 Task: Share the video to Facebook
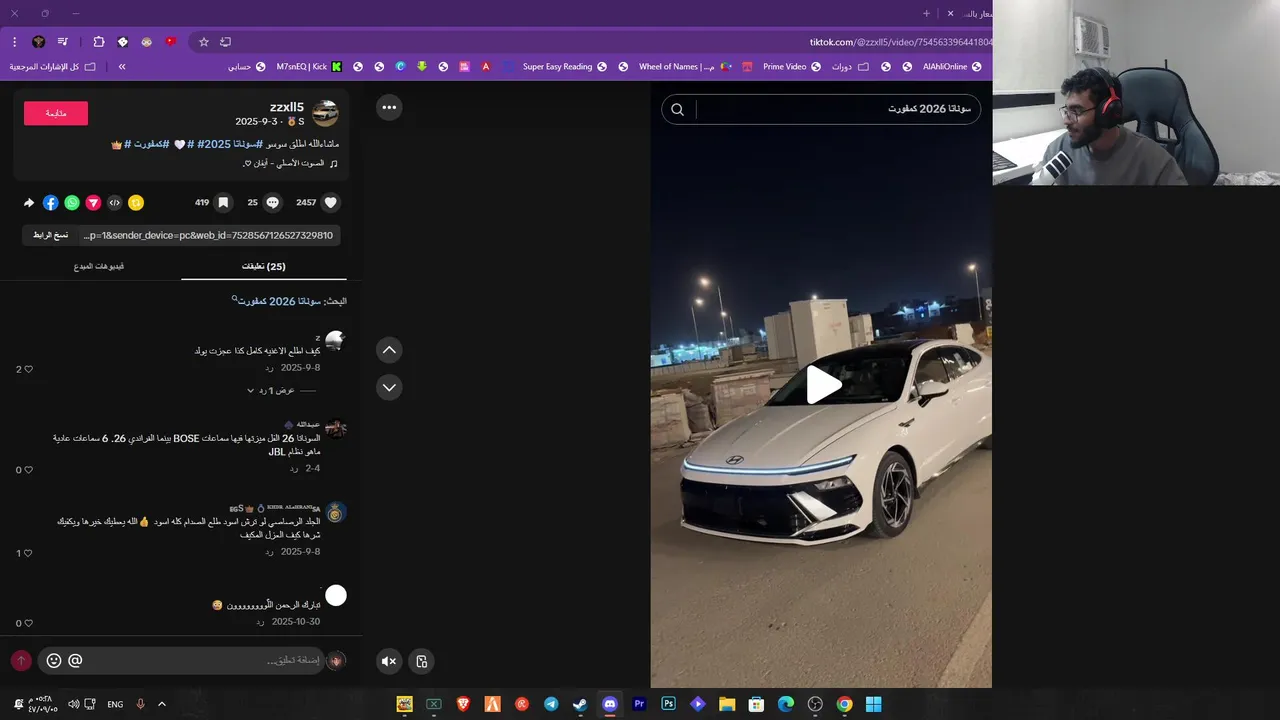coord(50,203)
